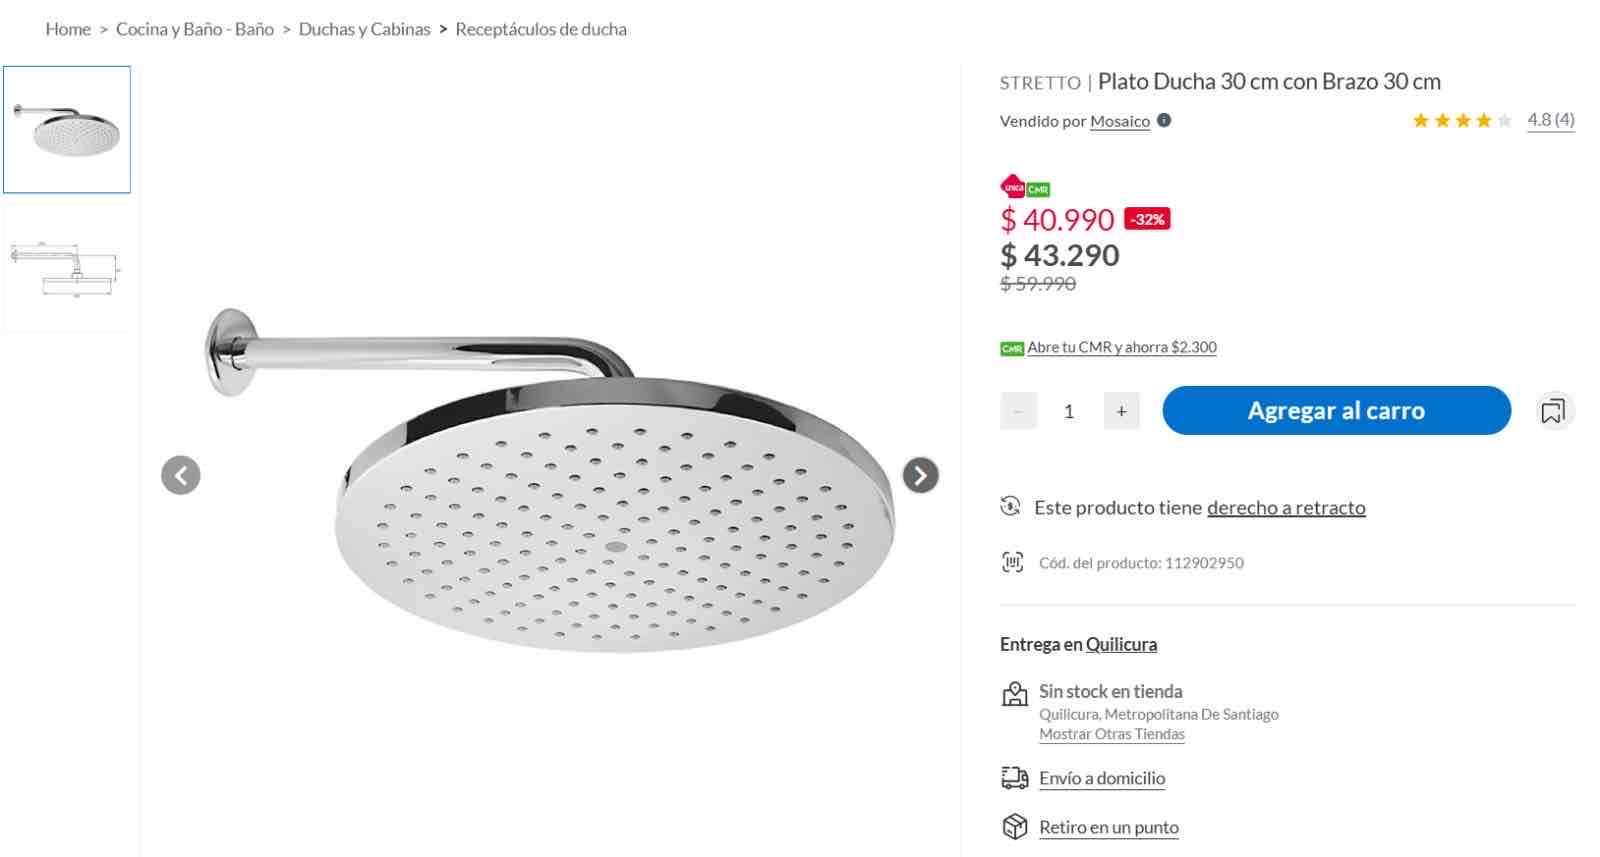1600x857 pixels.
Task: Click the product code barcode icon
Action: pyautogui.click(x=1011, y=562)
